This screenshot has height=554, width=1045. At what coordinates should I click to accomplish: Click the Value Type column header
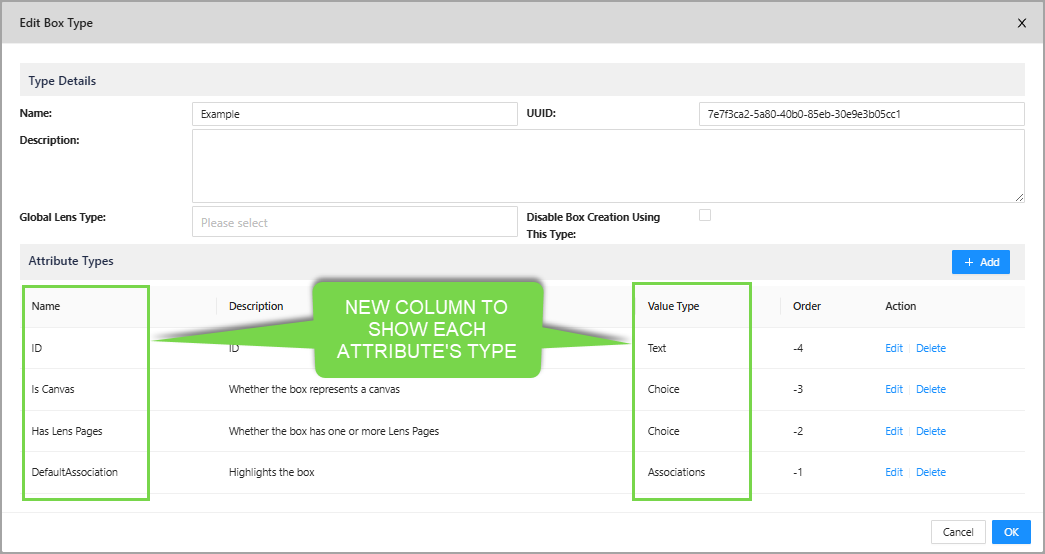(673, 306)
